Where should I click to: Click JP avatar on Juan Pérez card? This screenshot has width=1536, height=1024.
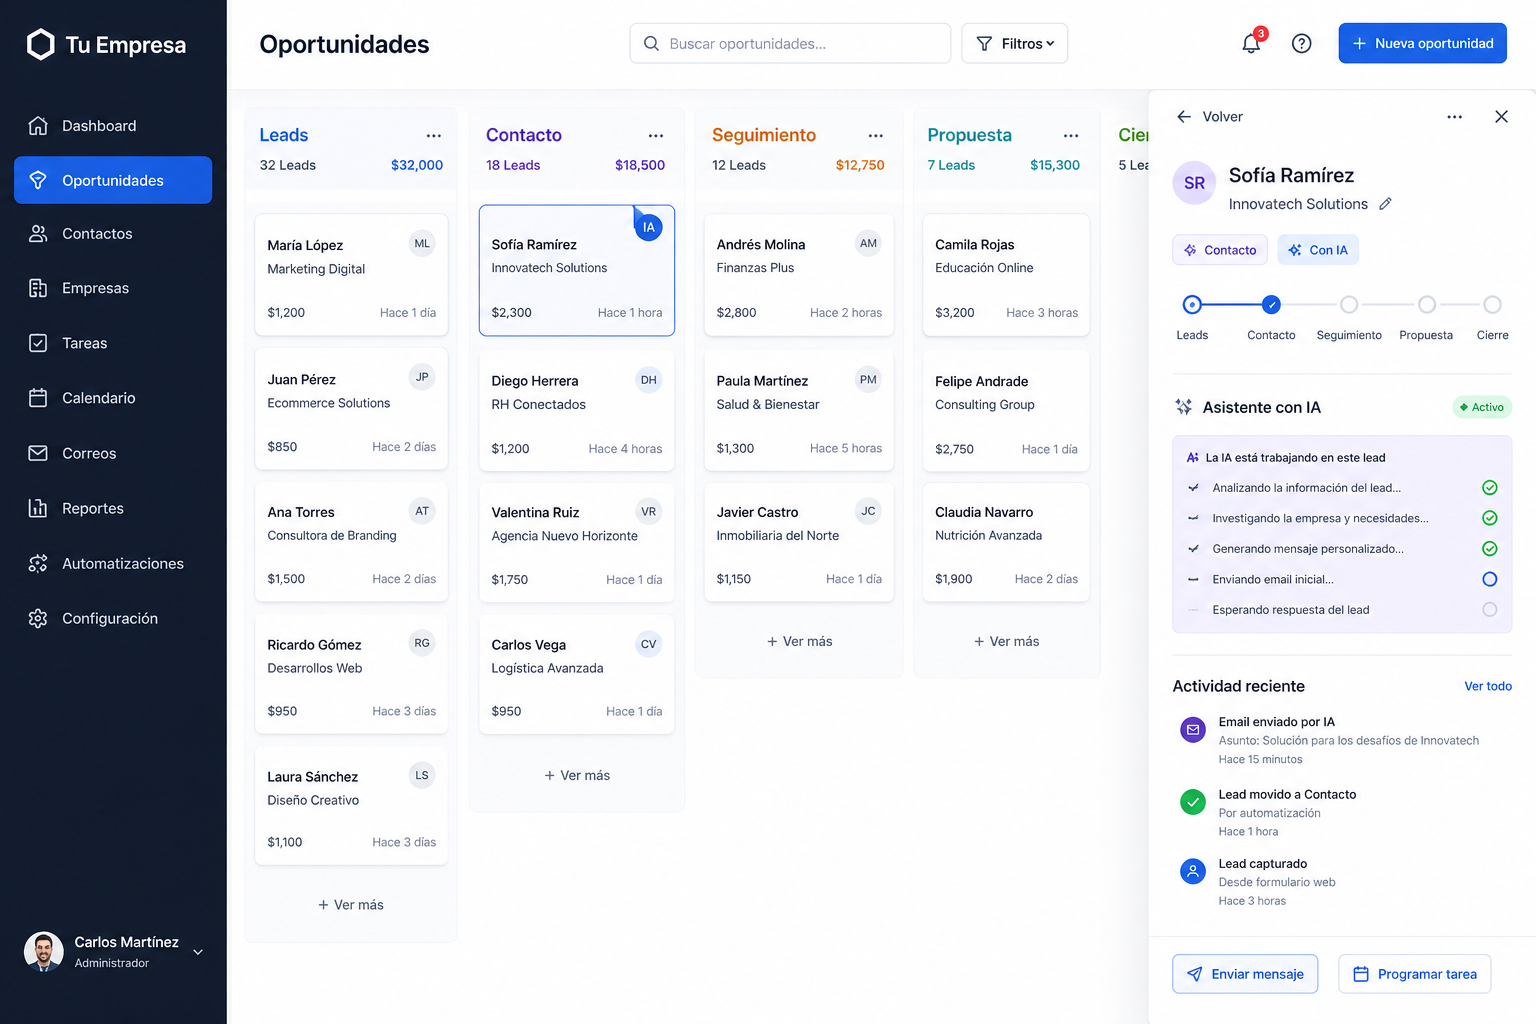(x=422, y=377)
